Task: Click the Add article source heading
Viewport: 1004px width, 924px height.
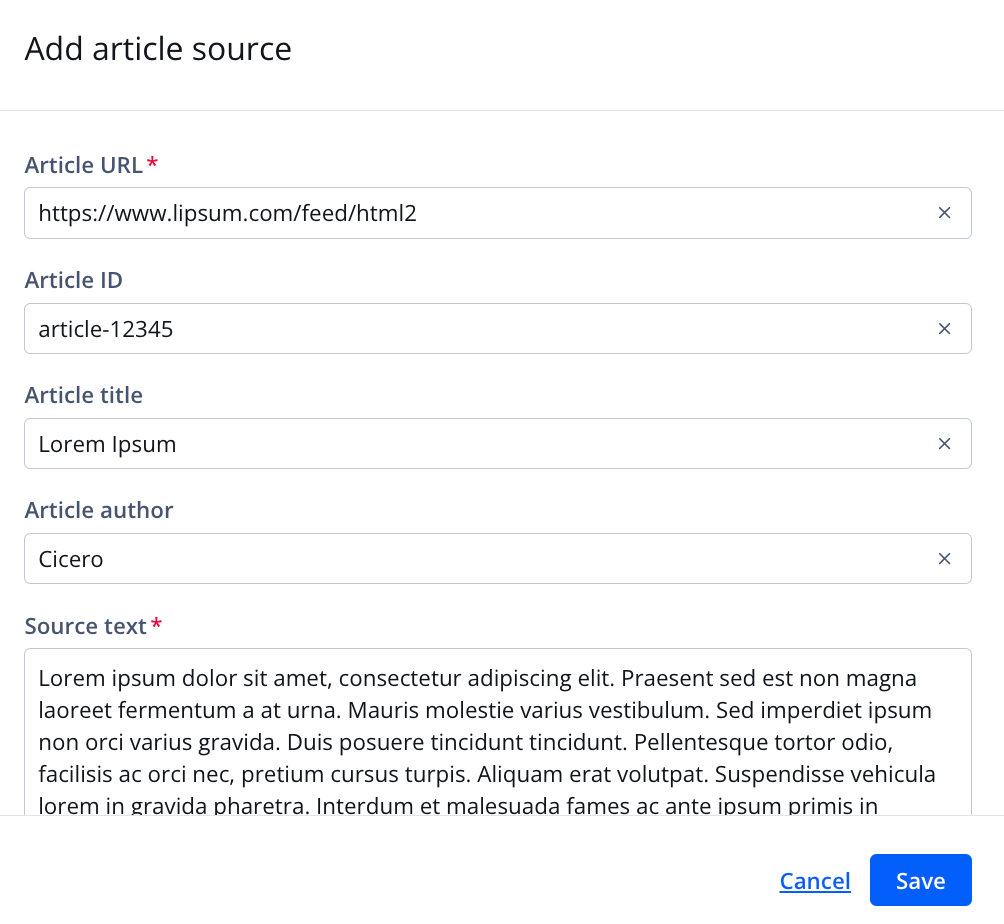Action: 157,48
